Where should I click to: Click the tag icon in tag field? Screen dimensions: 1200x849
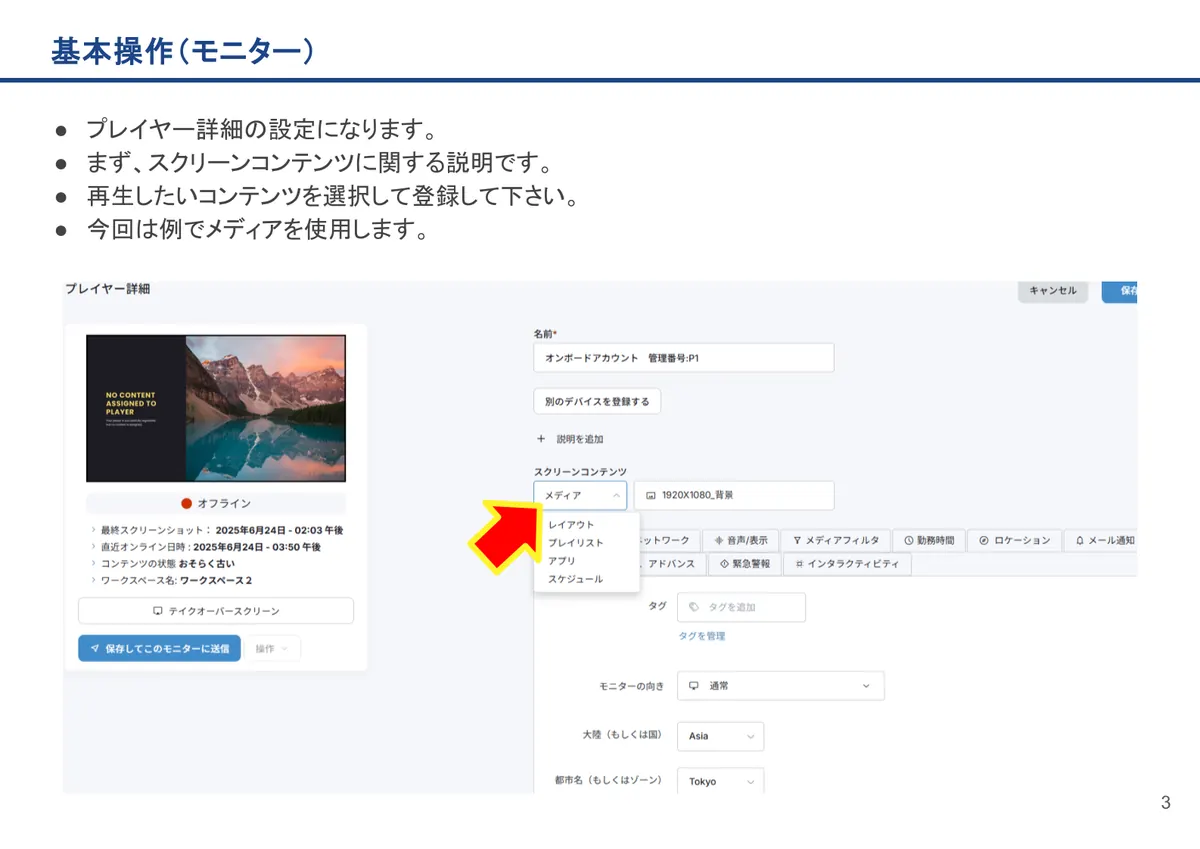pos(693,607)
